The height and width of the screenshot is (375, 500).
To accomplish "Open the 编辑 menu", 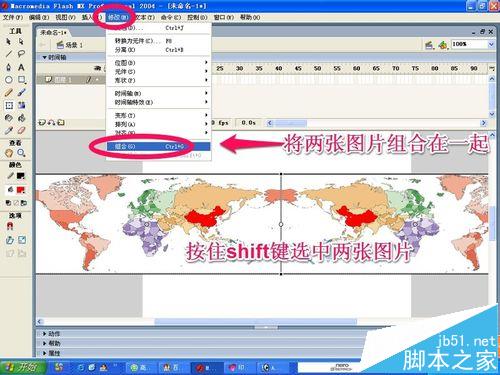I will click(x=39, y=17).
